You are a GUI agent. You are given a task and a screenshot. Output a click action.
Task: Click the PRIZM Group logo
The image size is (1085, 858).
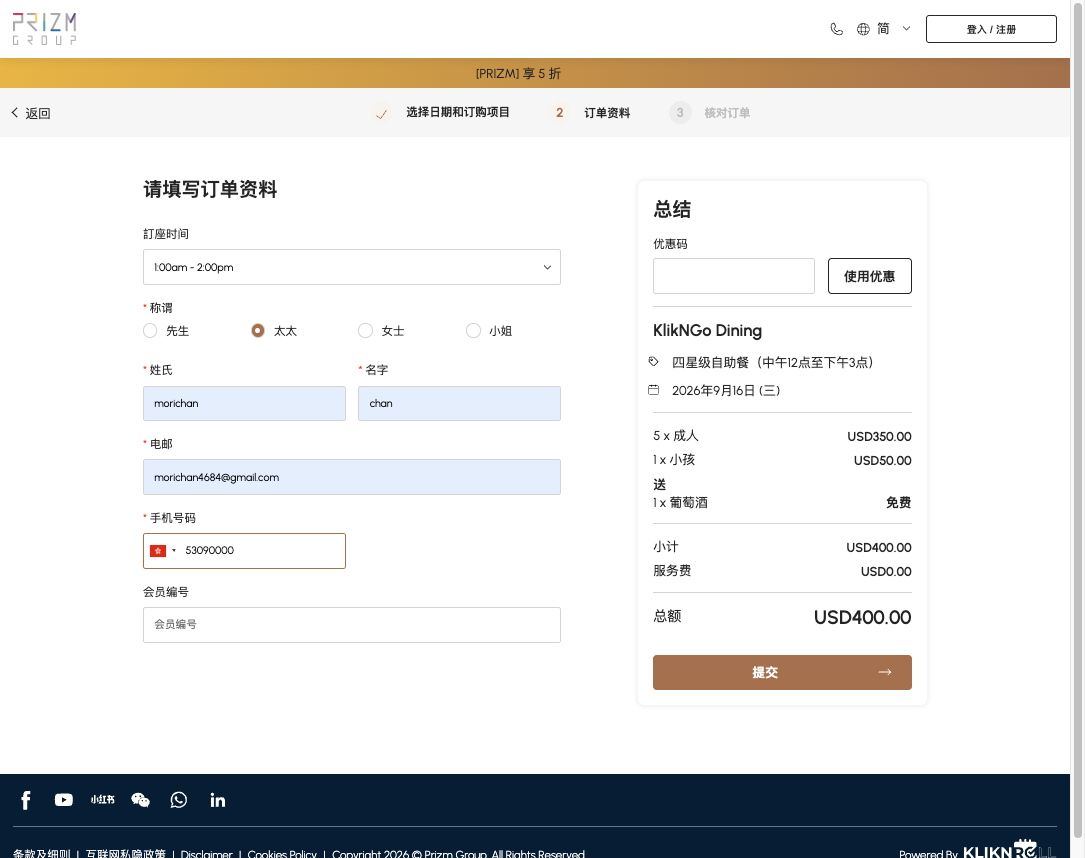pos(44,29)
